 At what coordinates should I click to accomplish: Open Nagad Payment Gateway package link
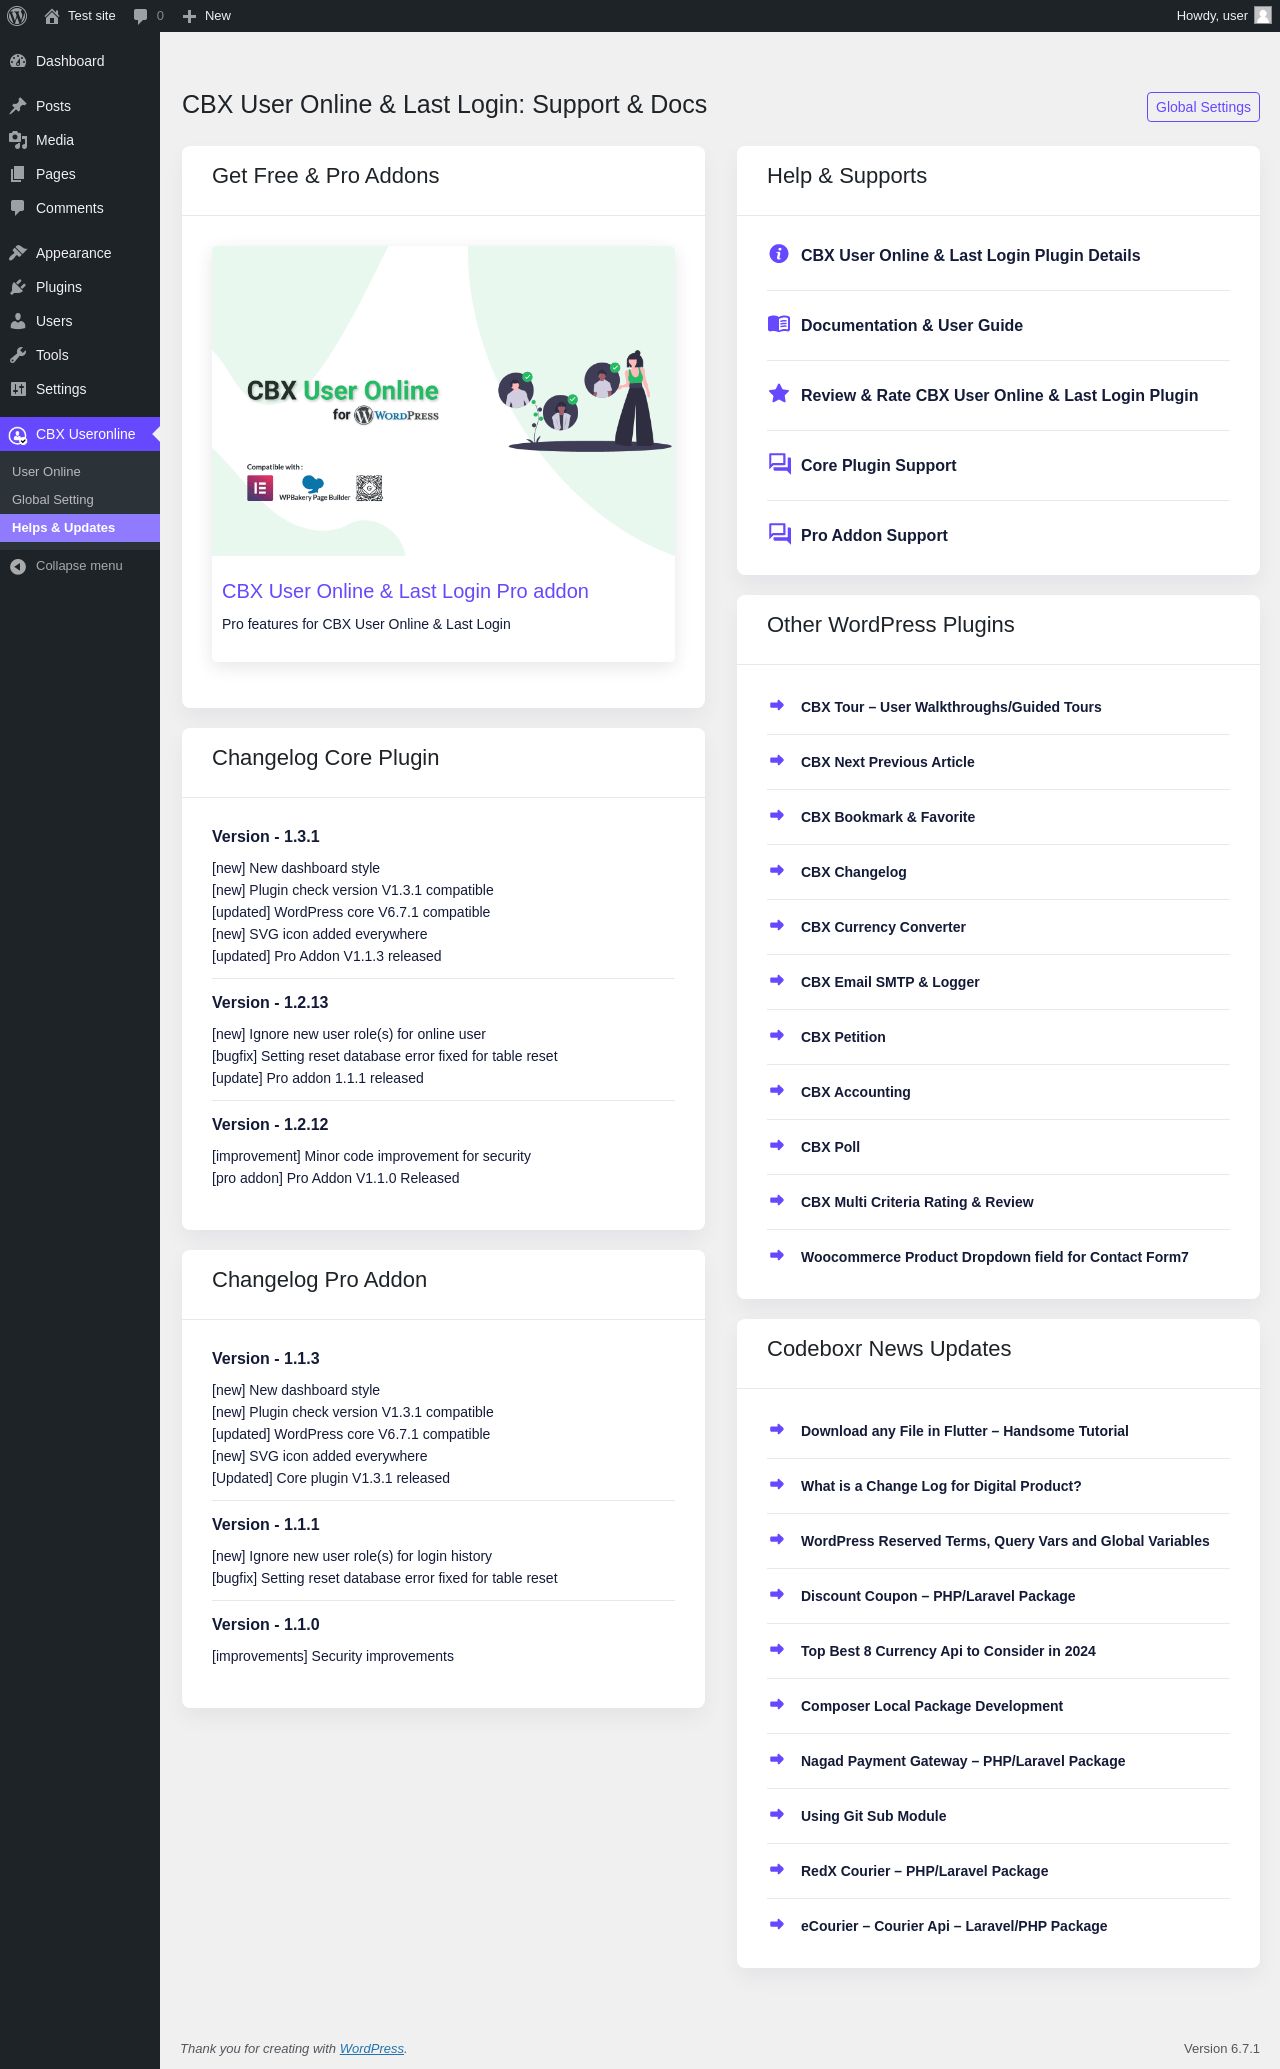pyautogui.click(x=963, y=1761)
